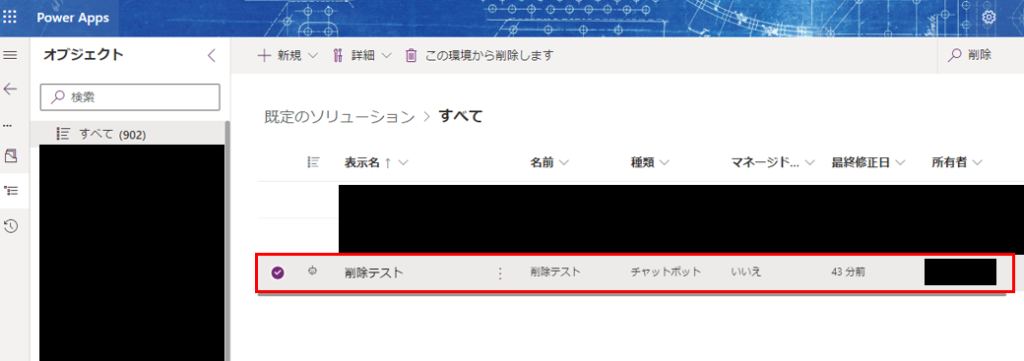Select the Objects list icon in left rail
Viewport: 1024px width, 361px height.
(10, 191)
